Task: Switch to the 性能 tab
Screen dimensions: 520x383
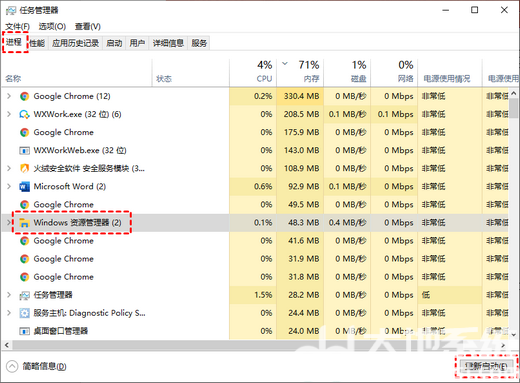Action: 37,43
